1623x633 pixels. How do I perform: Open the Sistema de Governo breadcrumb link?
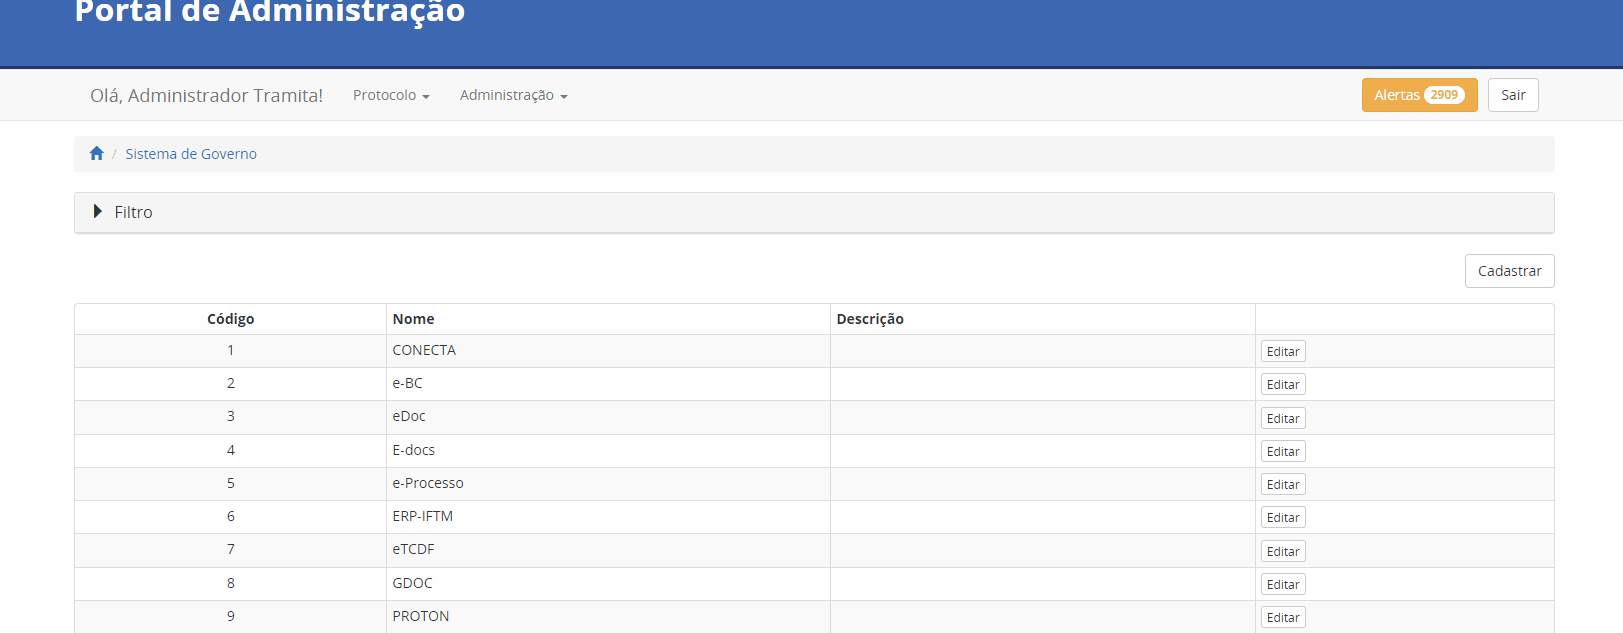coord(191,154)
